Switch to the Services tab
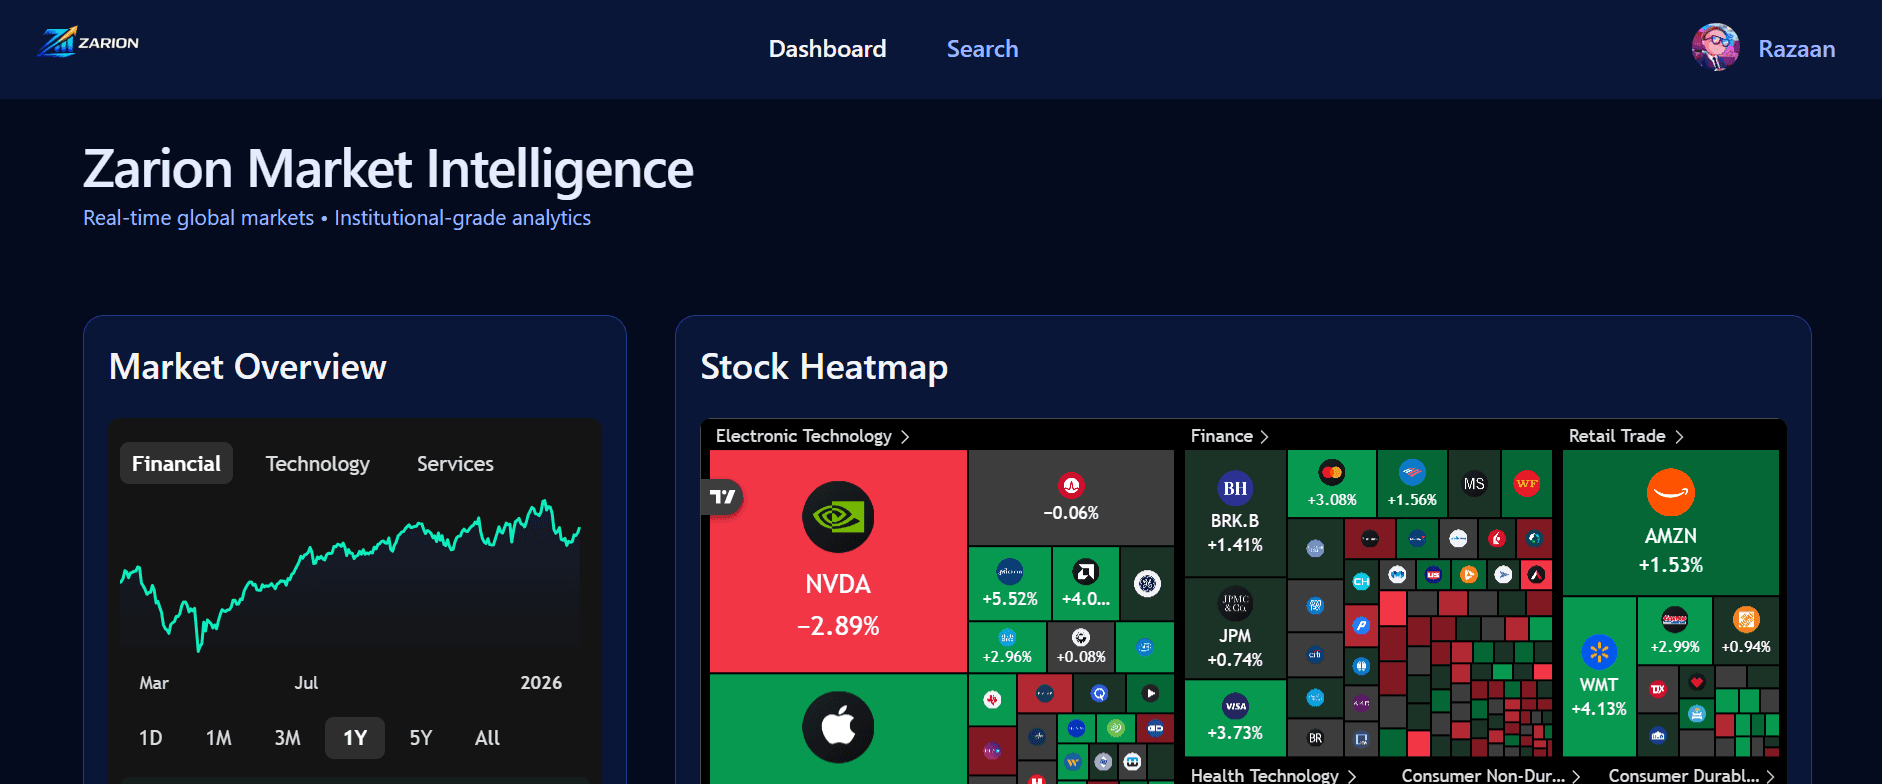This screenshot has height=784, width=1882. (455, 463)
